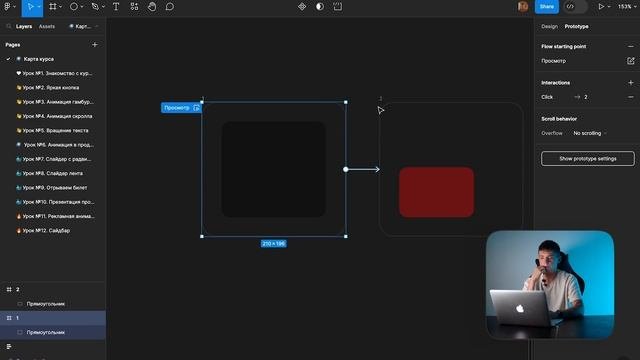This screenshot has height=360, width=640.
Task: Edit the flow starting point description icon
Action: (x=631, y=61)
